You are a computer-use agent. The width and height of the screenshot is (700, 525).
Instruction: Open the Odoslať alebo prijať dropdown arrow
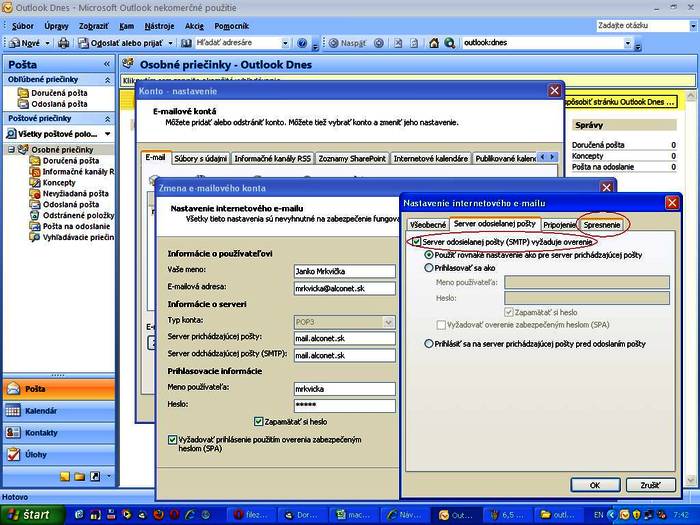pos(170,43)
